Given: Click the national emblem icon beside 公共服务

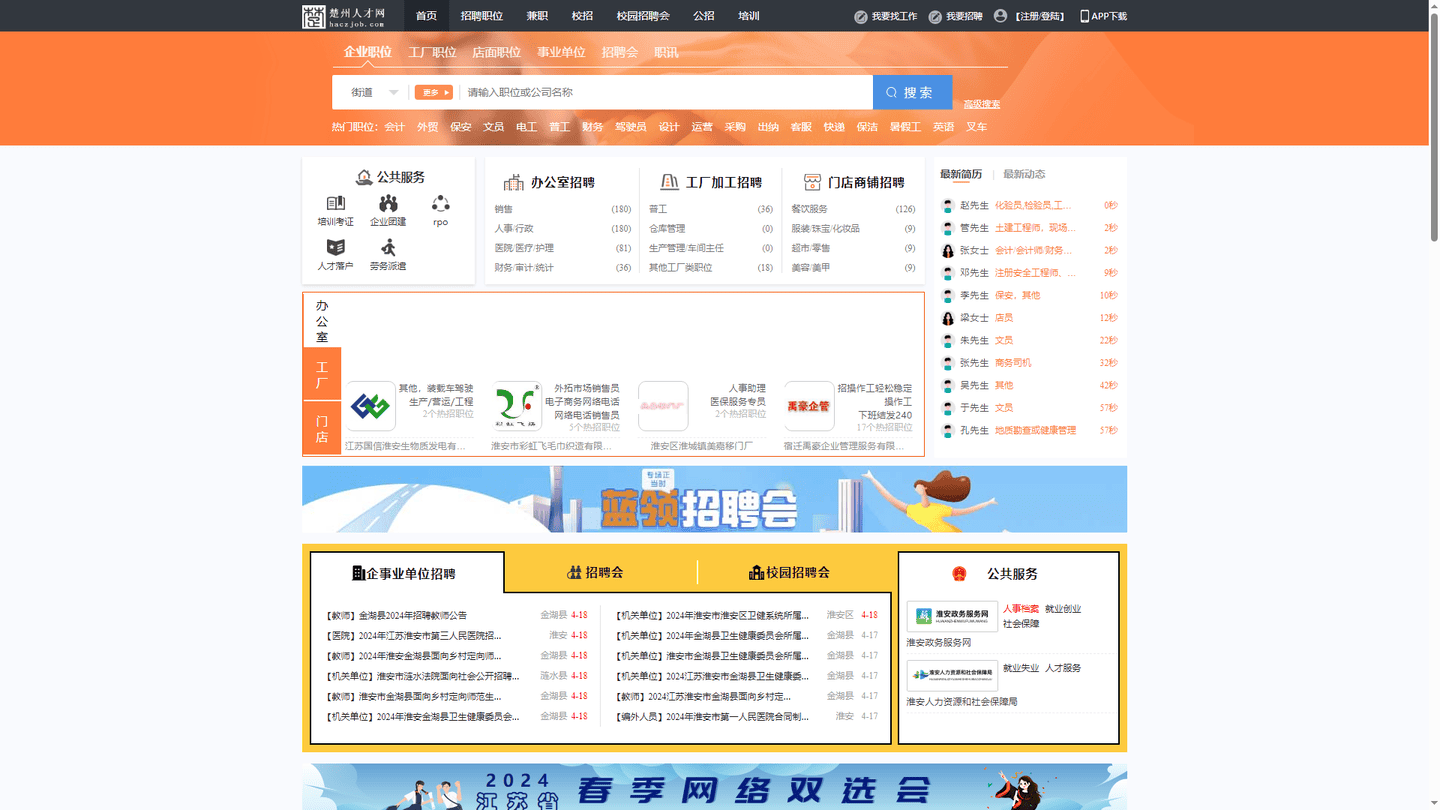Looking at the screenshot, I should pos(959,574).
